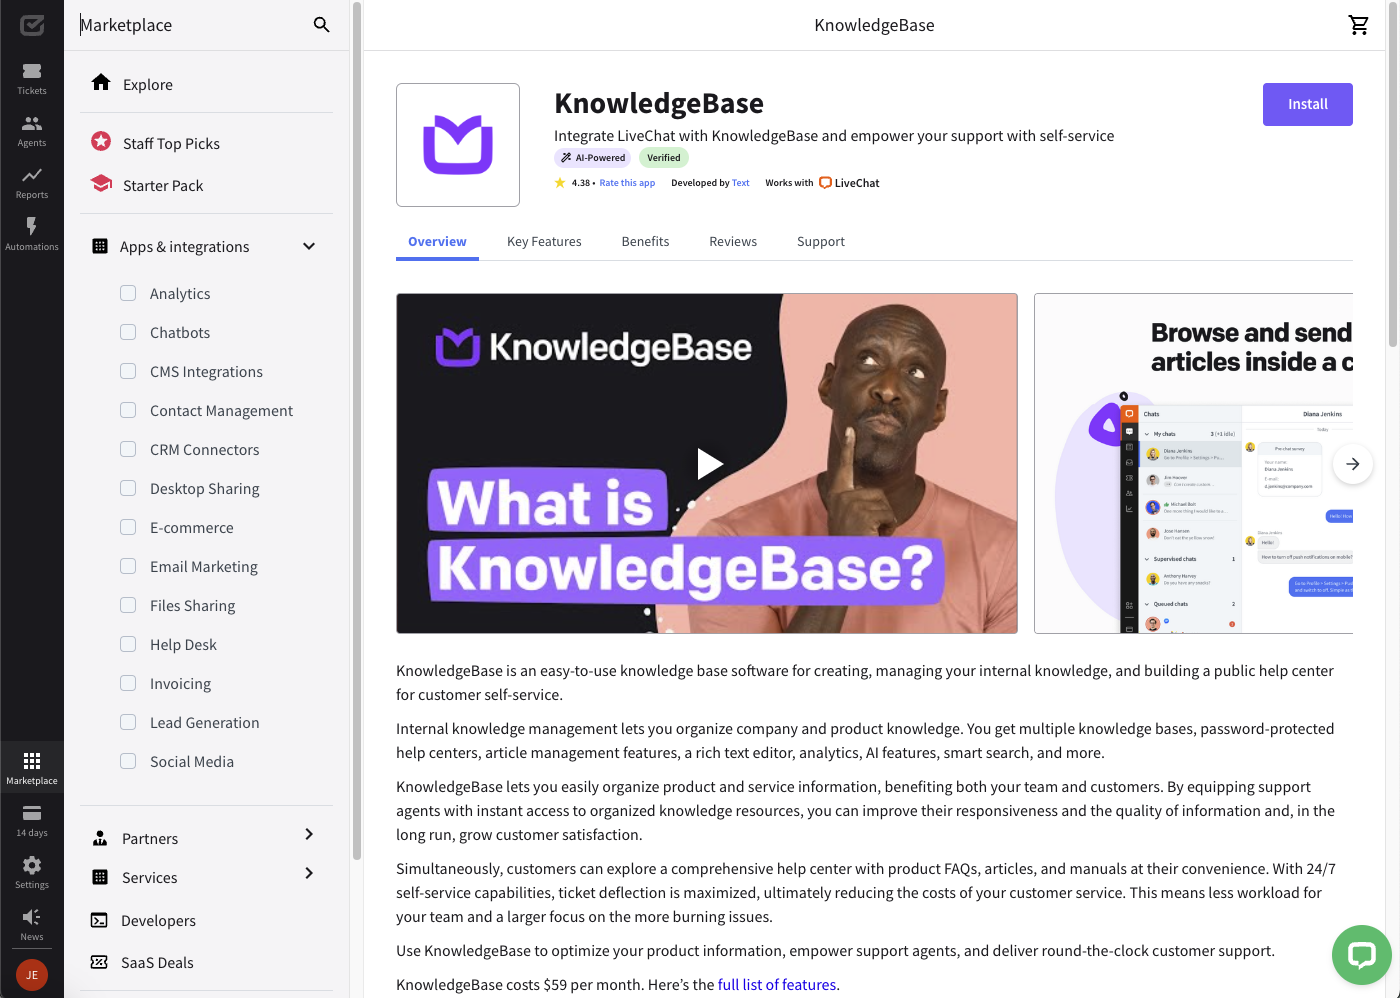This screenshot has height=998, width=1400.
Task: Check the Social Media checkbox
Action: 128,761
